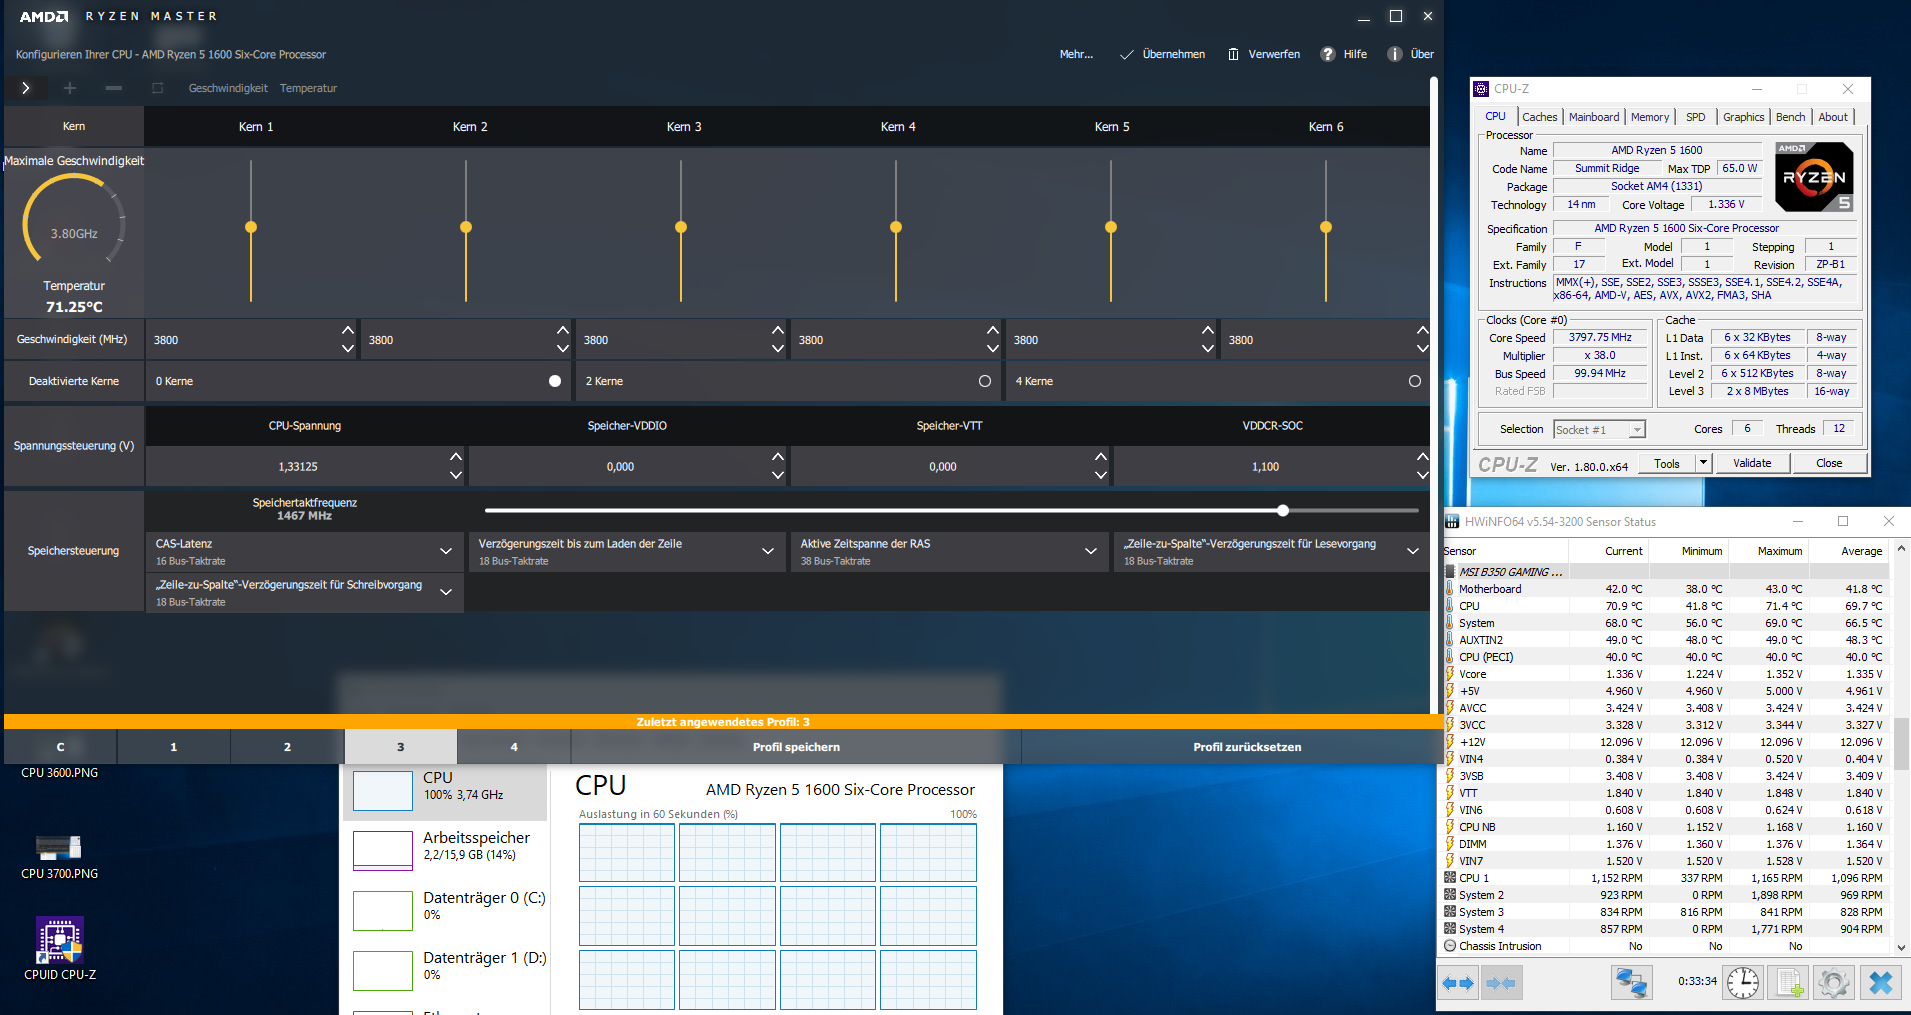Screen dimensions: 1911x1015
Task: Click the Tools button in CPU-Z
Action: 1667,463
